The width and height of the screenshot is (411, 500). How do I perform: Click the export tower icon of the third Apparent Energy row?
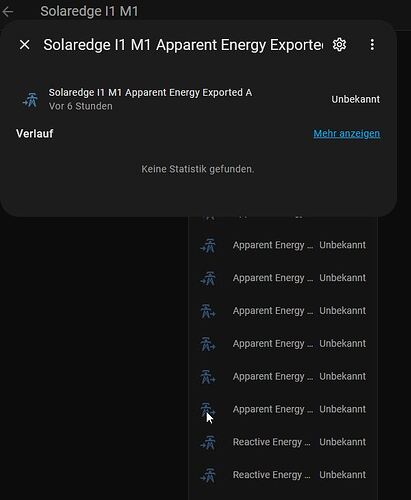208,311
